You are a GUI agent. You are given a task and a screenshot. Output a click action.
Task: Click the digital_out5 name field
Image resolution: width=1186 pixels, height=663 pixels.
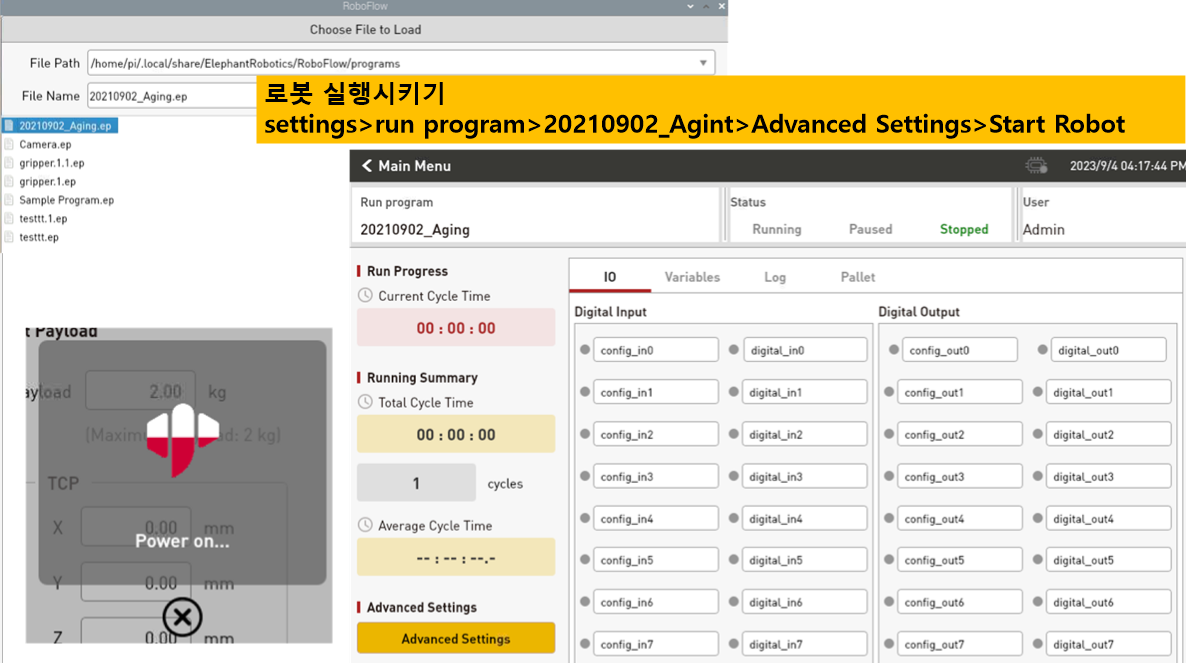(x=1108, y=560)
